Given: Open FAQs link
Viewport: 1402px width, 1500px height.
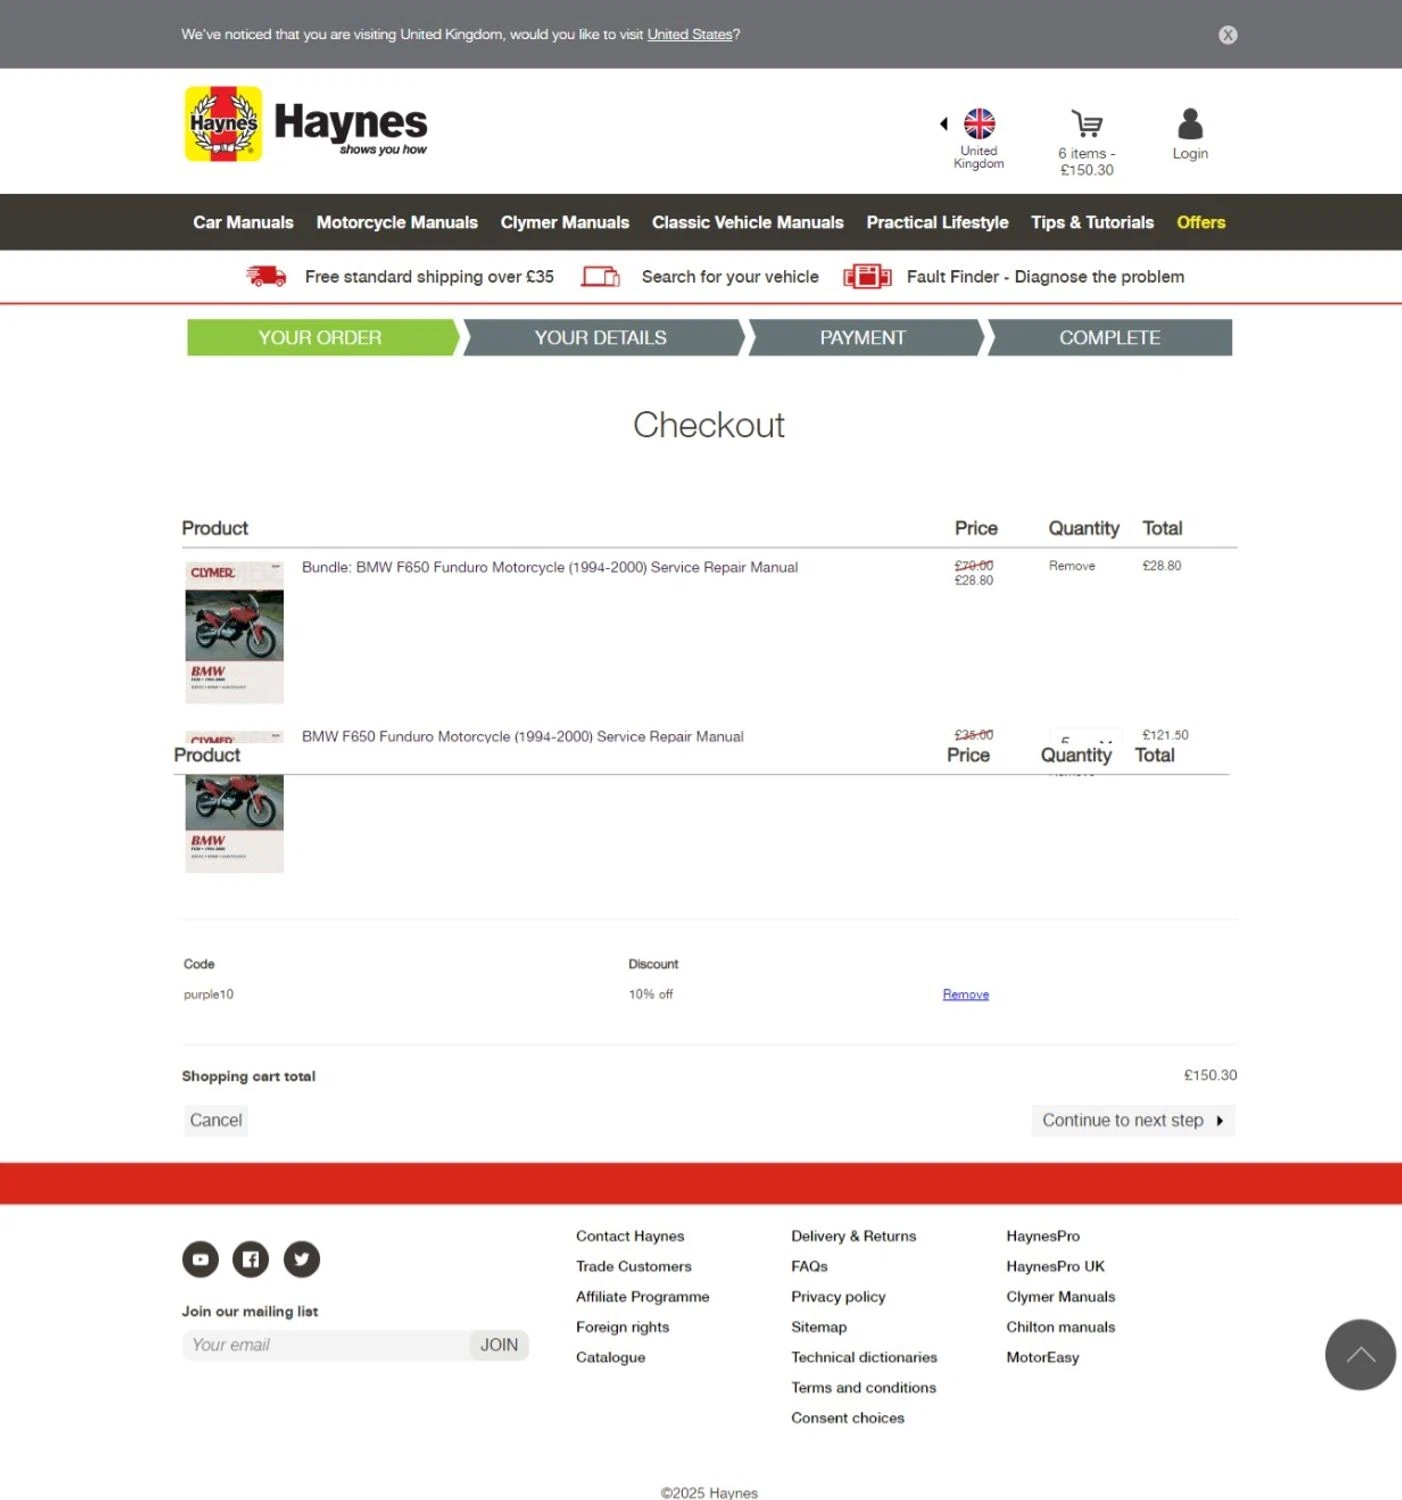Looking at the screenshot, I should click(810, 1266).
